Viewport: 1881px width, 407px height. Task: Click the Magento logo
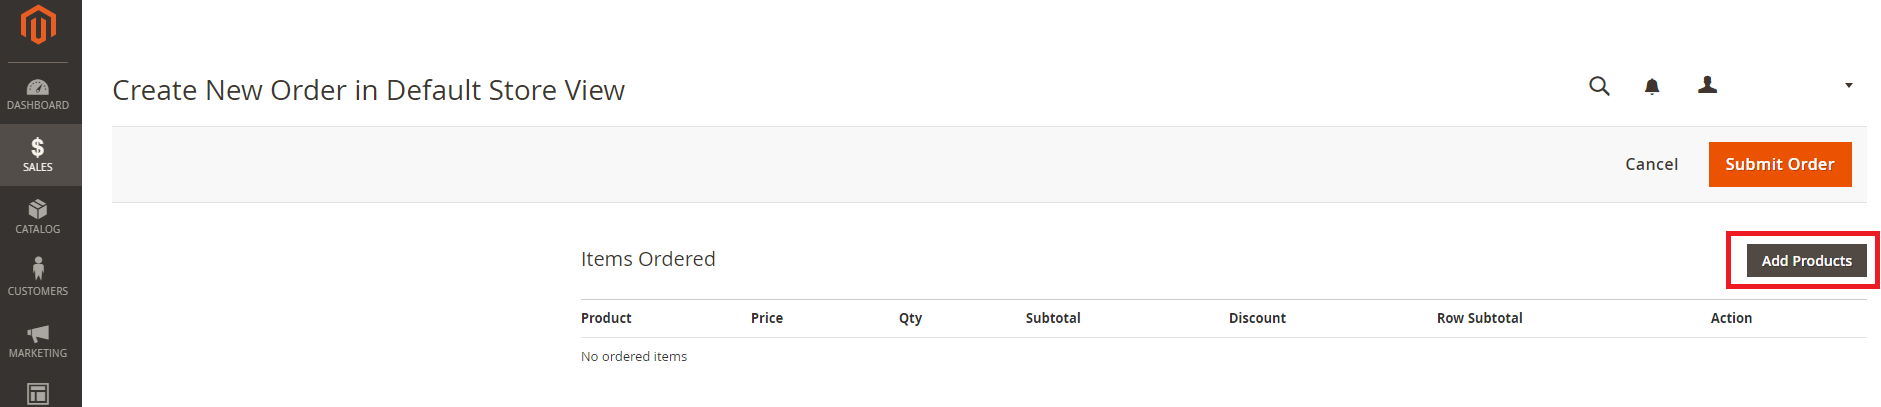(x=38, y=25)
